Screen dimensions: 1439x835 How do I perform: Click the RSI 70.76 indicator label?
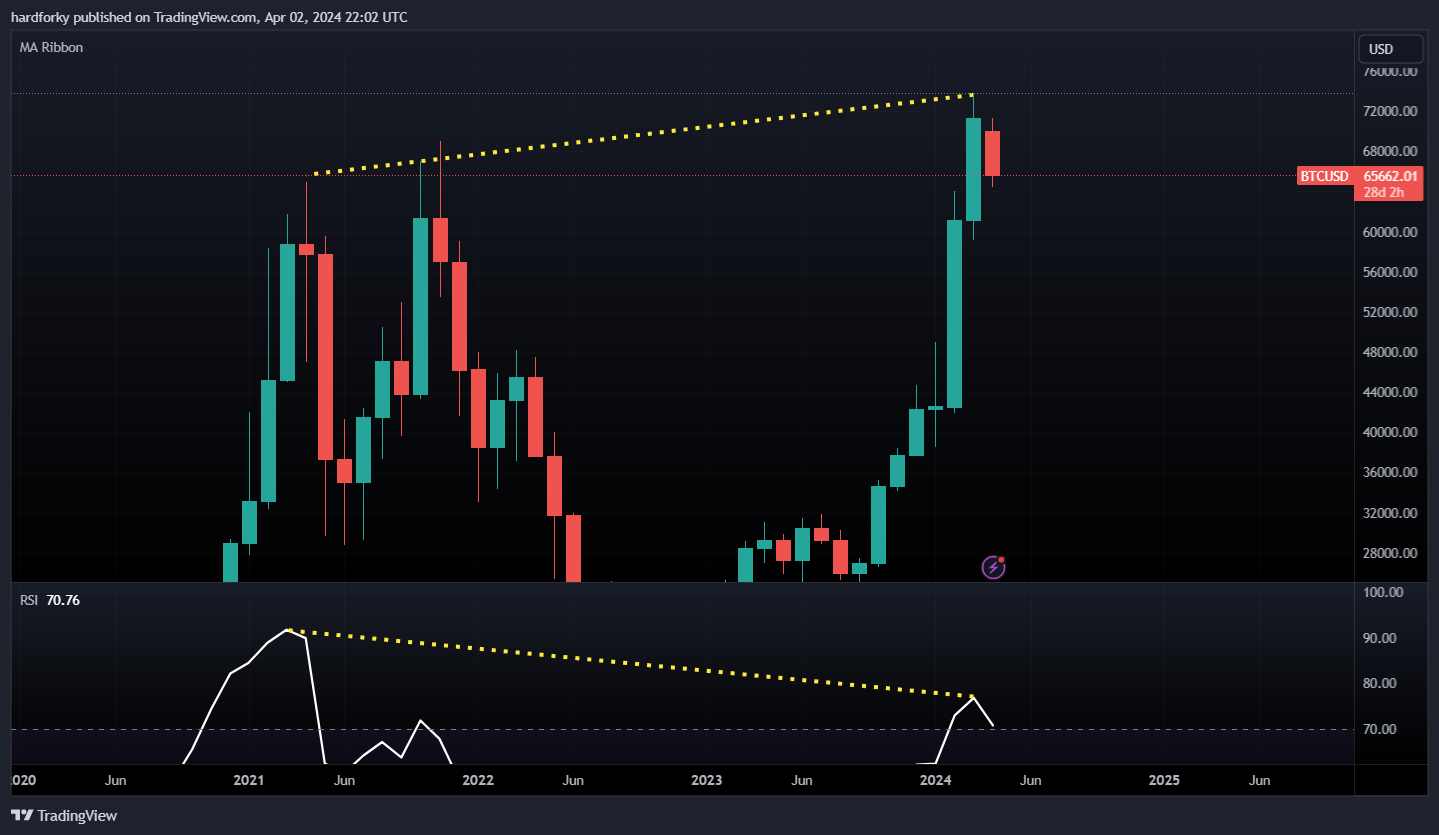tap(50, 600)
